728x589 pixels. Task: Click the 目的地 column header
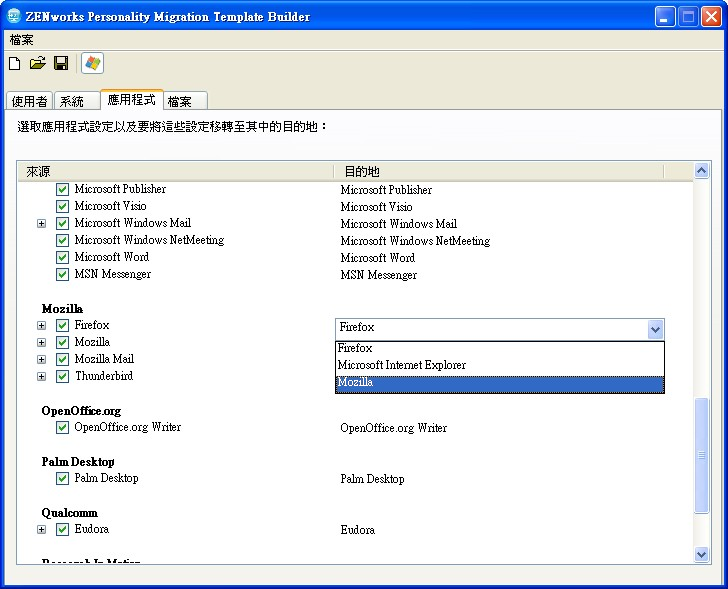(x=499, y=172)
